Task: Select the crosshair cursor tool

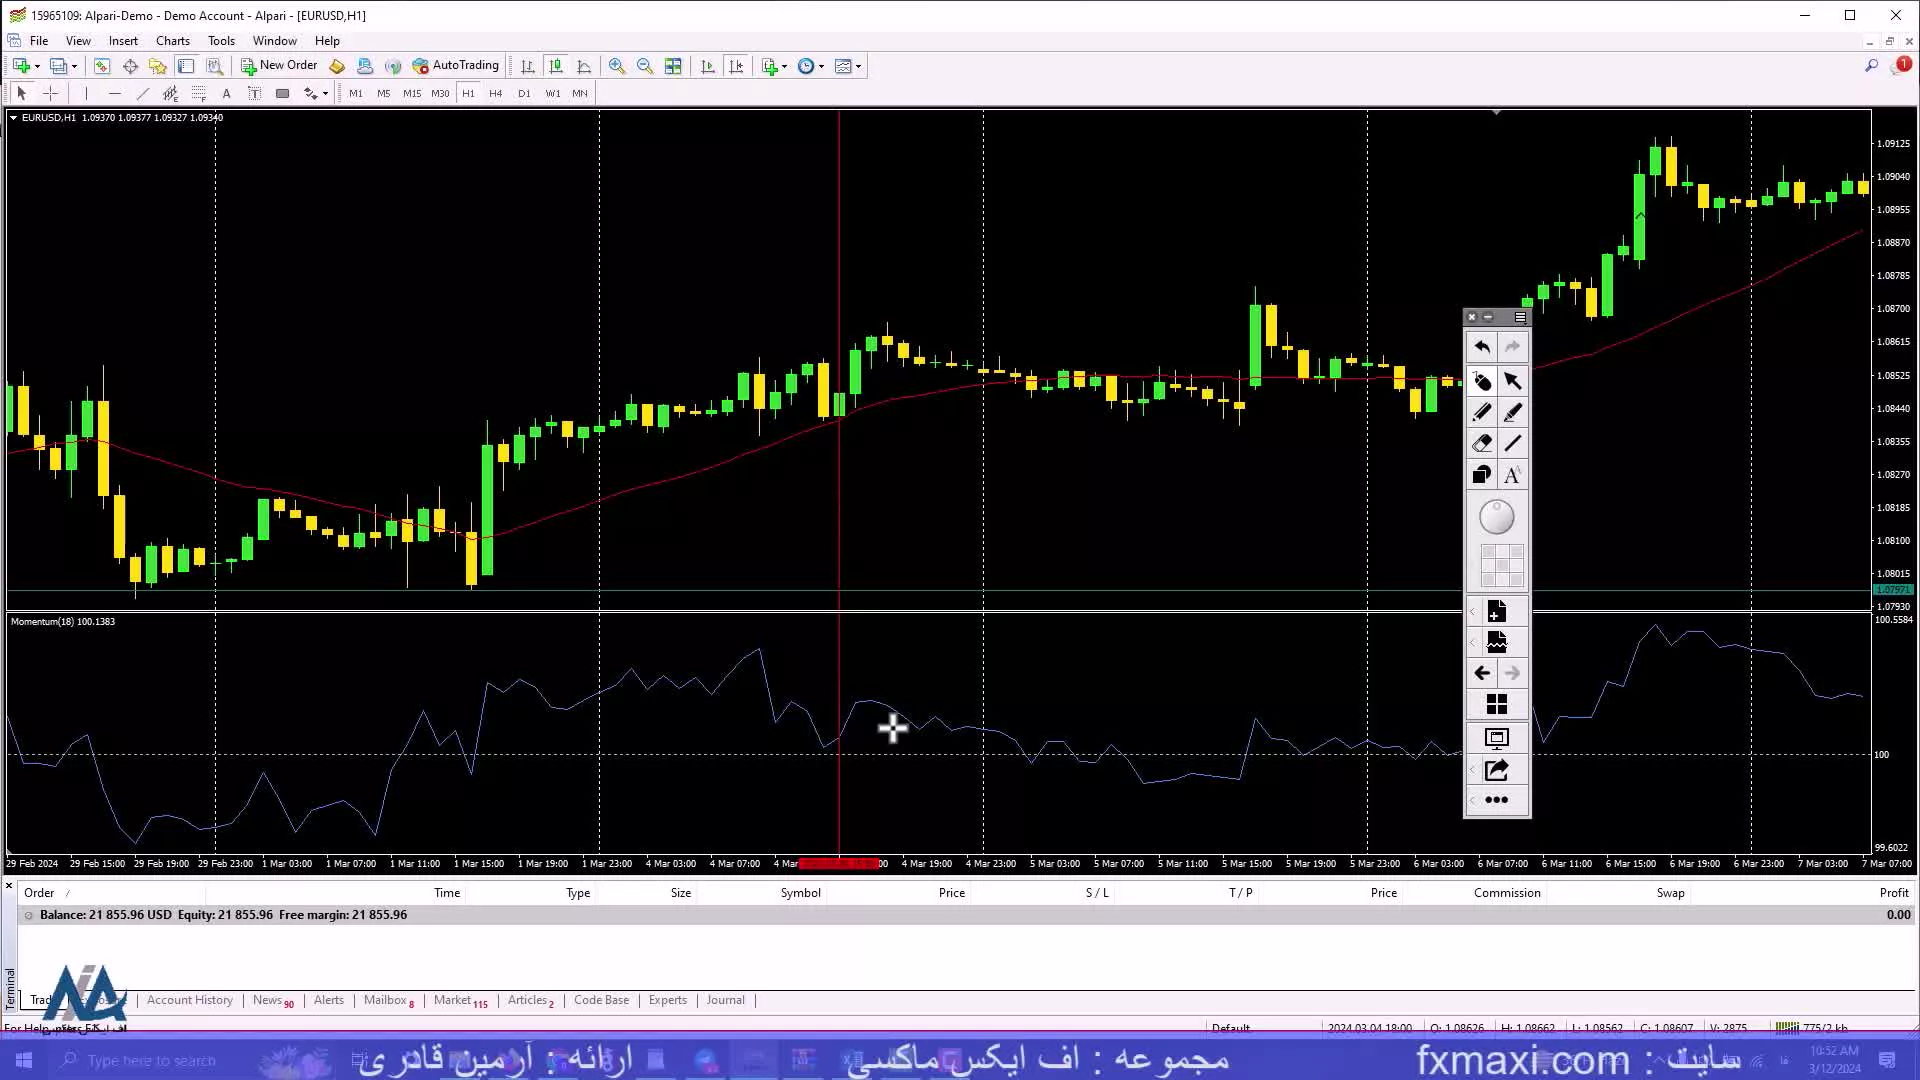Action: tap(49, 92)
